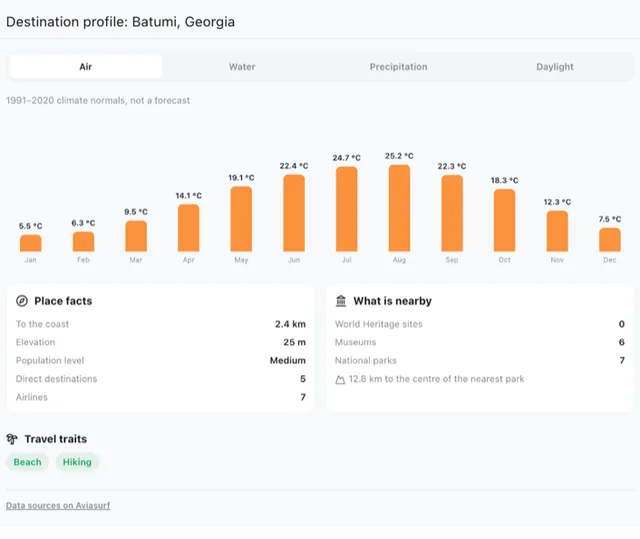640x539 pixels.
Task: Select the Beach travel trait tag
Action: [27, 462]
